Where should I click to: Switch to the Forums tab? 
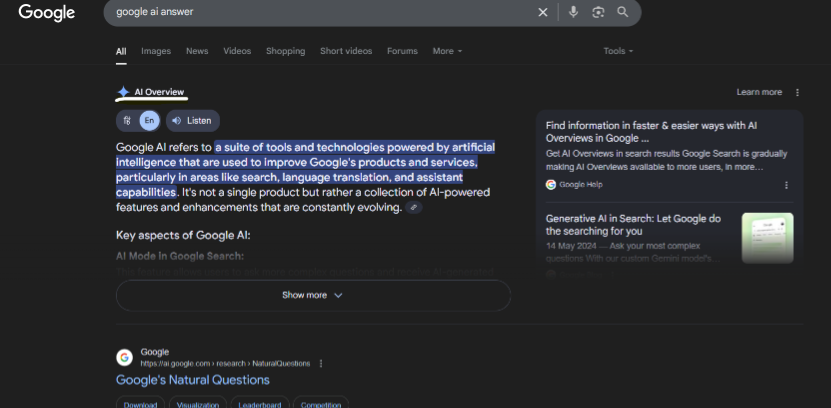coord(402,51)
